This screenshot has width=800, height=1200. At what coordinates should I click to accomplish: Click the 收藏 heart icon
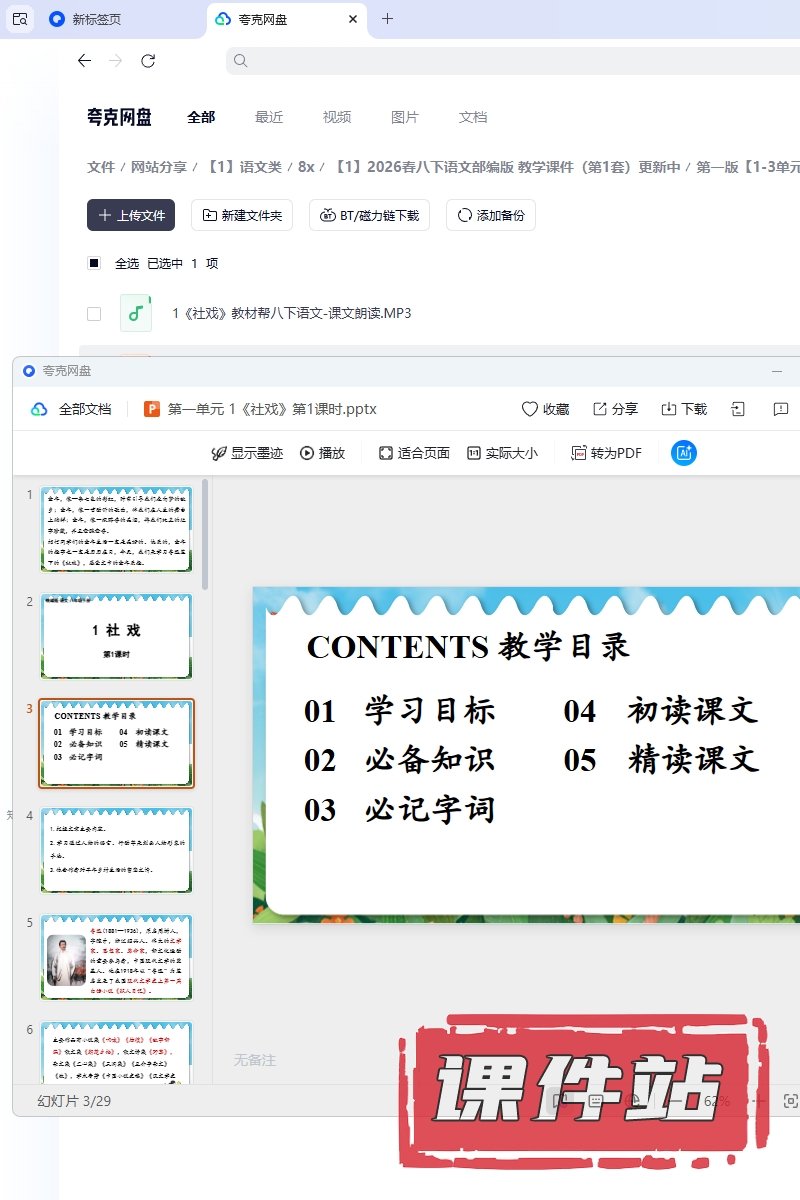[x=545, y=409]
